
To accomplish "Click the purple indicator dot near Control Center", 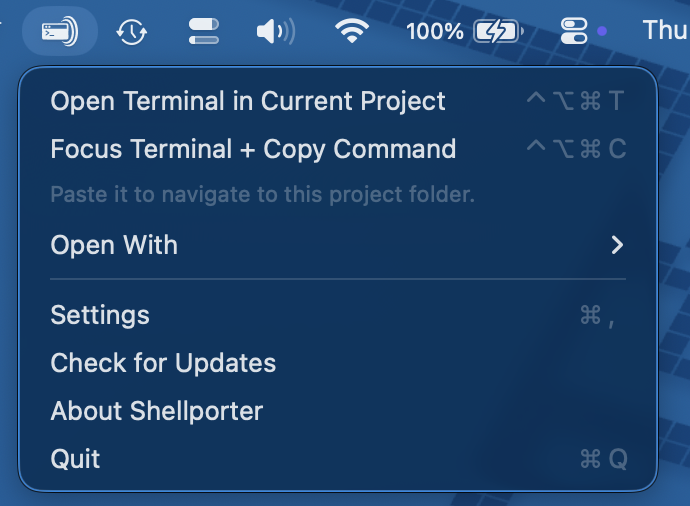I will 602,31.
